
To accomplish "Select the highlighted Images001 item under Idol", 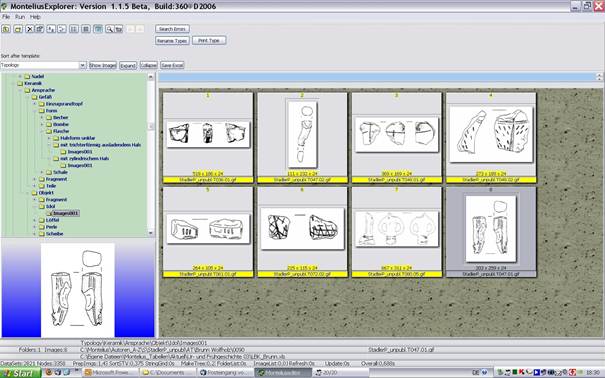I will point(66,213).
